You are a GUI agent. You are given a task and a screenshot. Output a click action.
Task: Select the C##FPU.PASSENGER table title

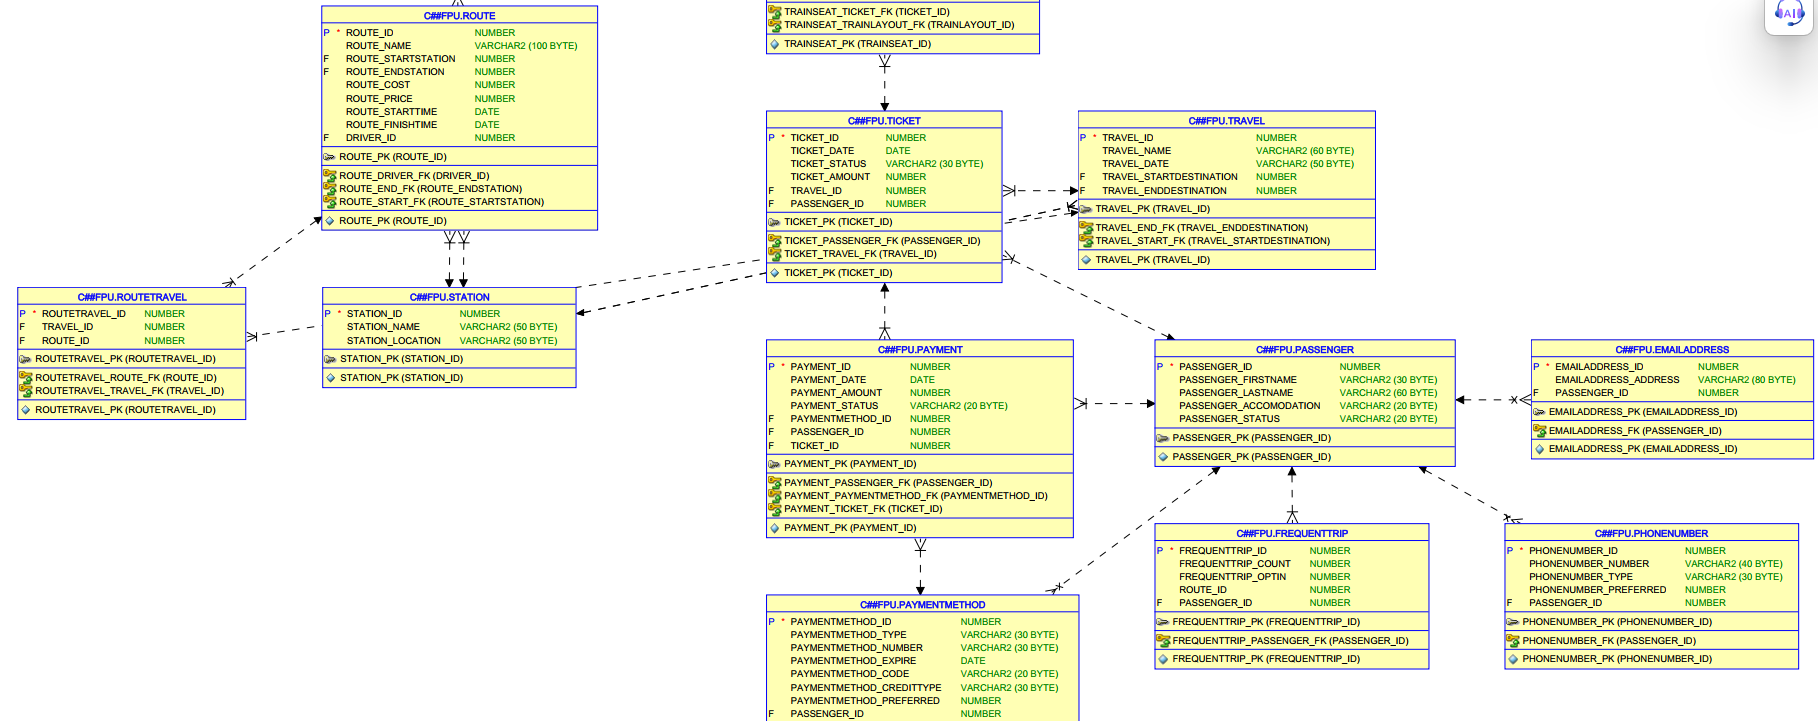(x=1304, y=350)
